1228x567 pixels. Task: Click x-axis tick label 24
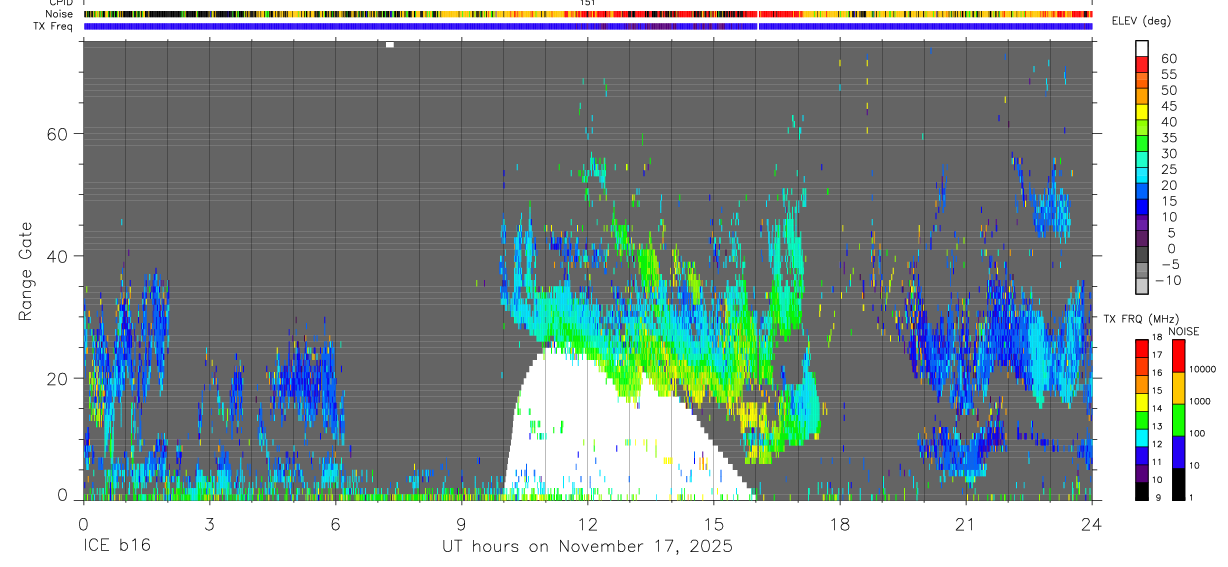[x=1091, y=524]
